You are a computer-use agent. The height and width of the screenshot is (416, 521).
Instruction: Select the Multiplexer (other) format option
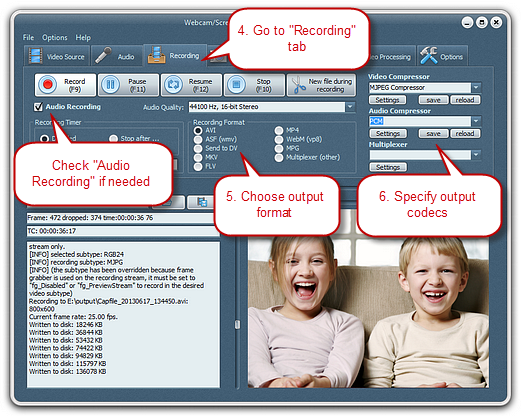[x=279, y=157]
